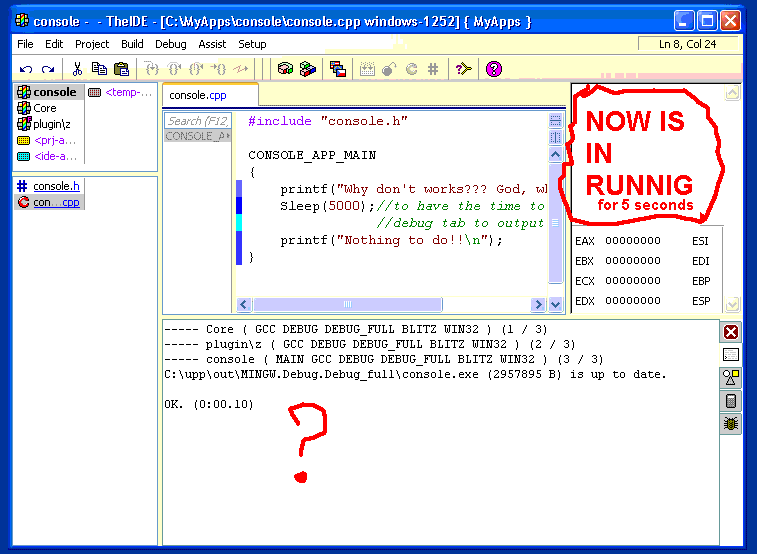
Task: Click the Redo arrow in toolbar
Action: click(x=47, y=69)
